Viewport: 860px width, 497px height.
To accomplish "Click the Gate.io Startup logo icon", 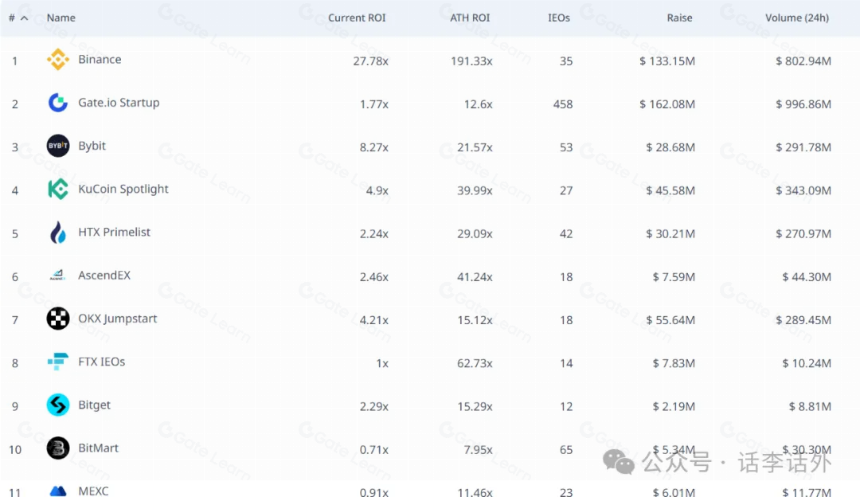I will pyautogui.click(x=58, y=103).
